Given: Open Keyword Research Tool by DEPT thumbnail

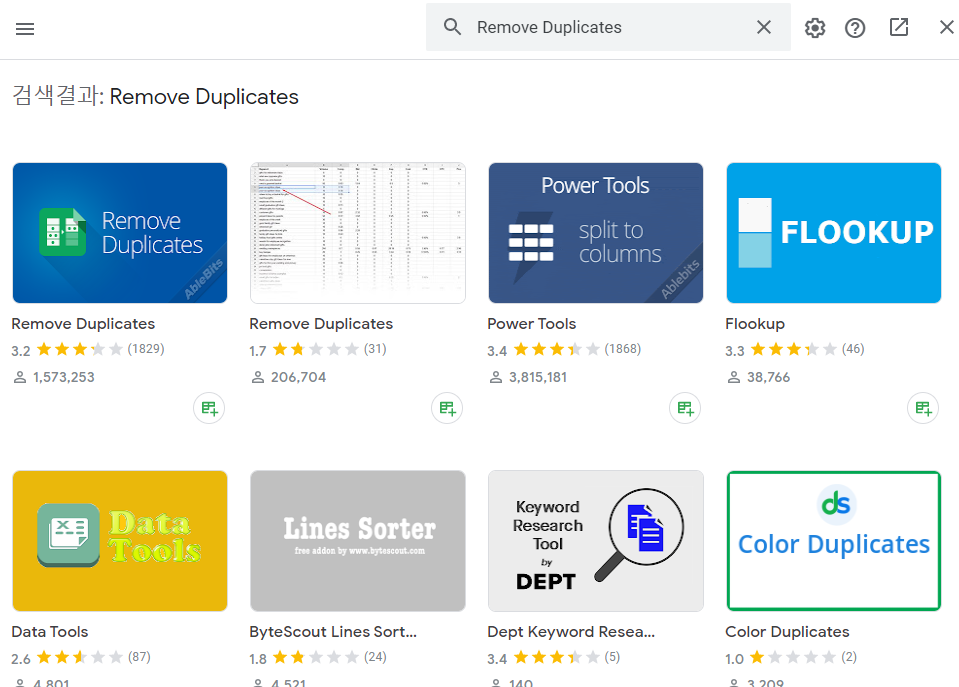Looking at the screenshot, I should point(596,541).
